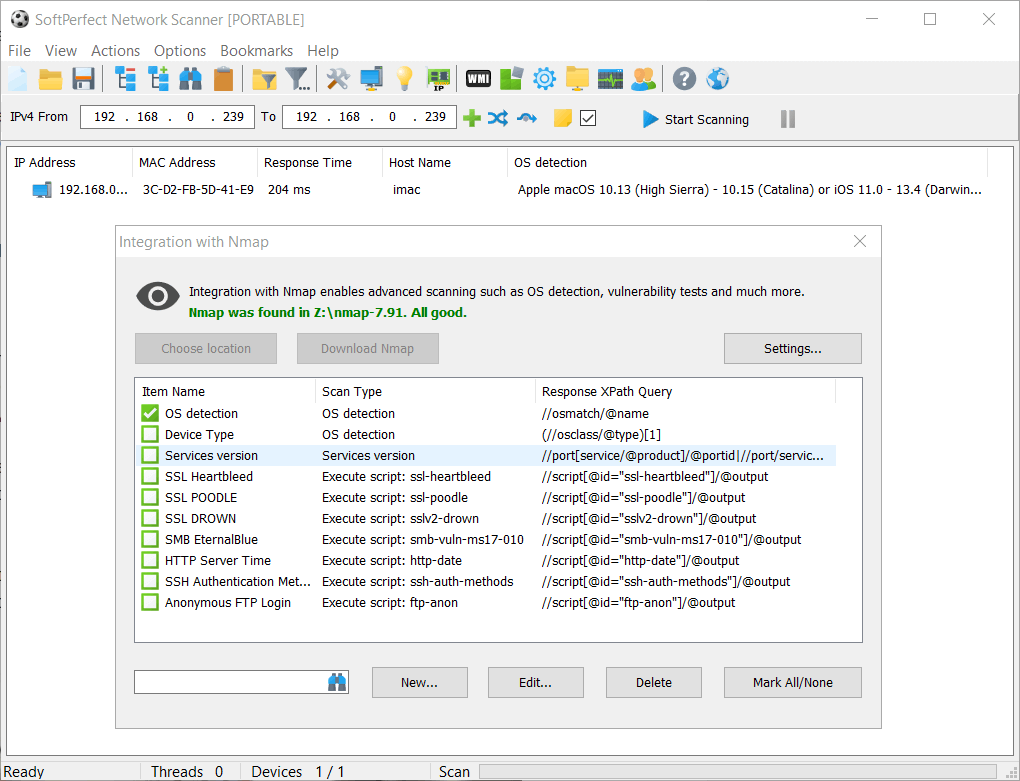
Task: Click the blue curved arrow icon beside shuffle
Action: [527, 118]
